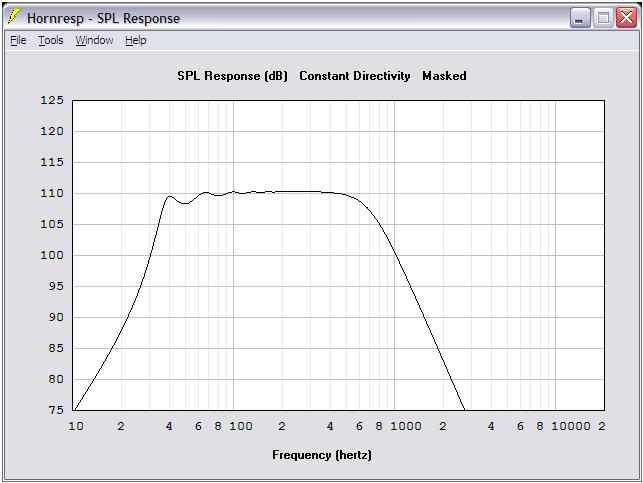Open the Help menu

136,40
